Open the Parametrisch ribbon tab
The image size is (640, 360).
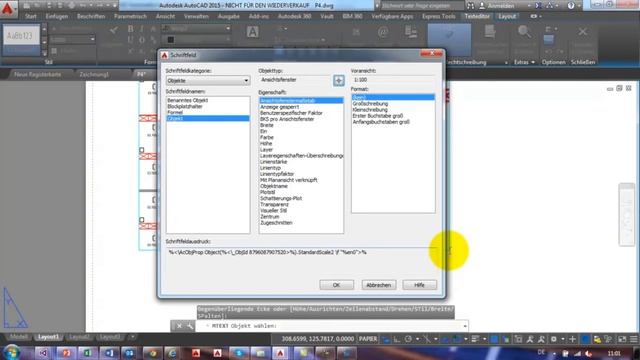pos(130,16)
